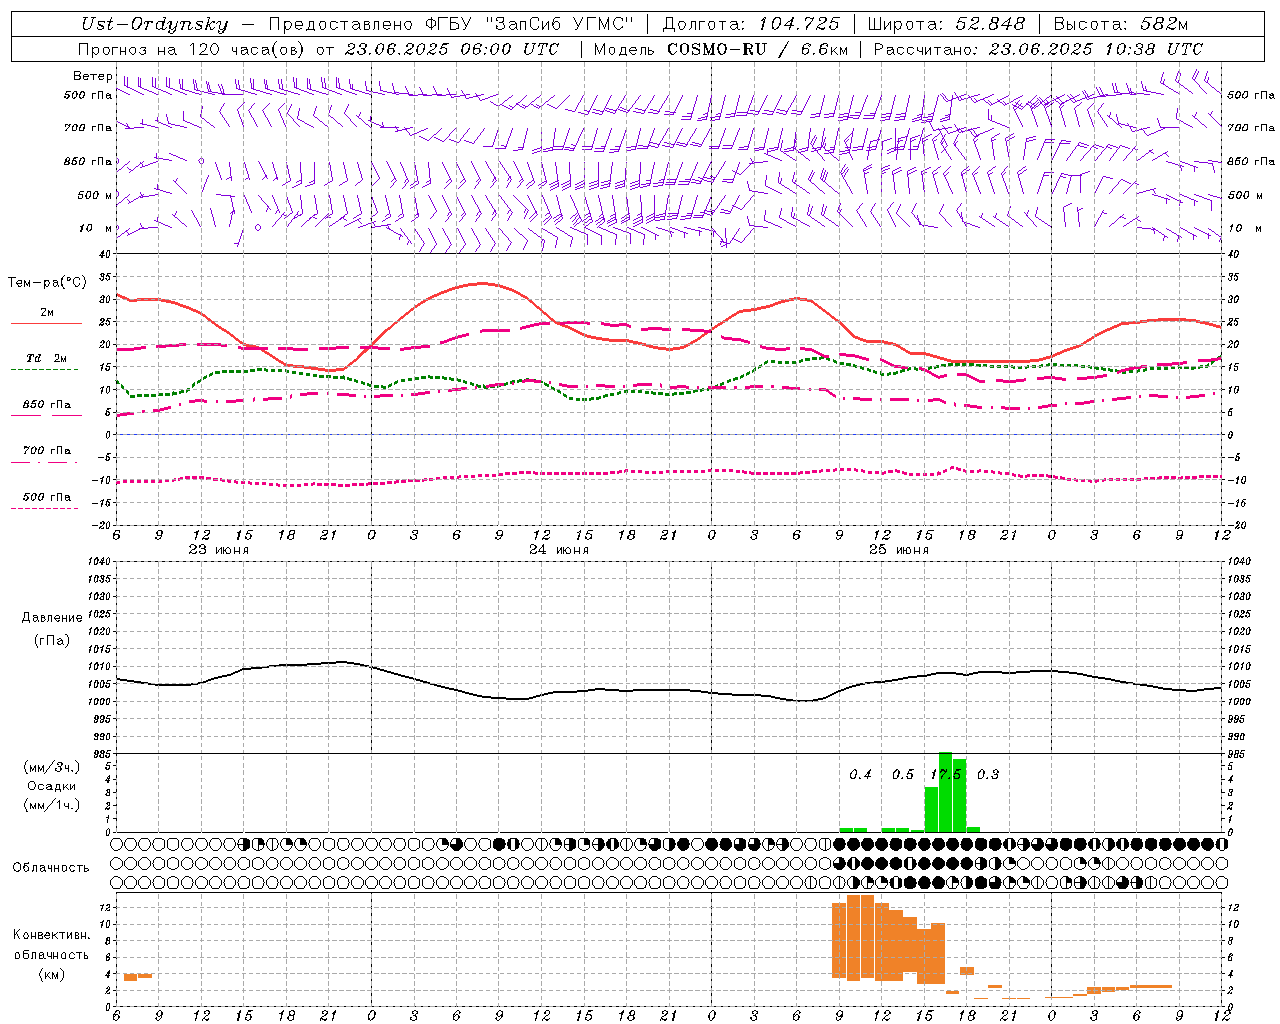This screenshot has width=1280, height=1024.
Task: Click the 'Давление' pressure panel label
Action: click(52, 618)
